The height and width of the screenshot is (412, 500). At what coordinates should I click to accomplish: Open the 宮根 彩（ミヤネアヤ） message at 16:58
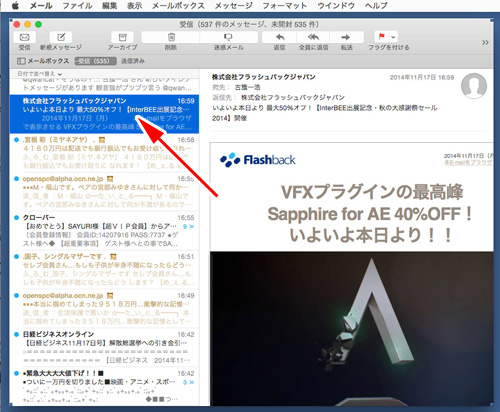click(104, 153)
